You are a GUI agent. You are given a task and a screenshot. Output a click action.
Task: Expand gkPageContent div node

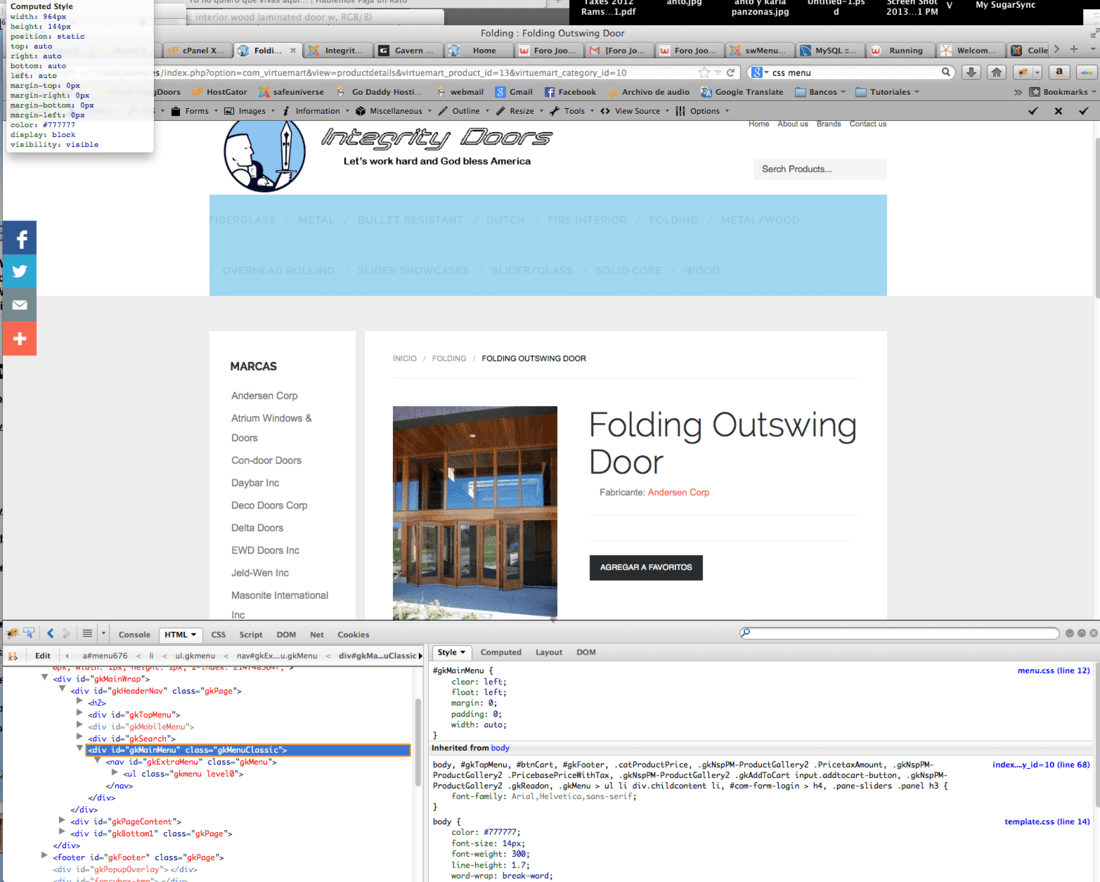[x=62, y=820]
